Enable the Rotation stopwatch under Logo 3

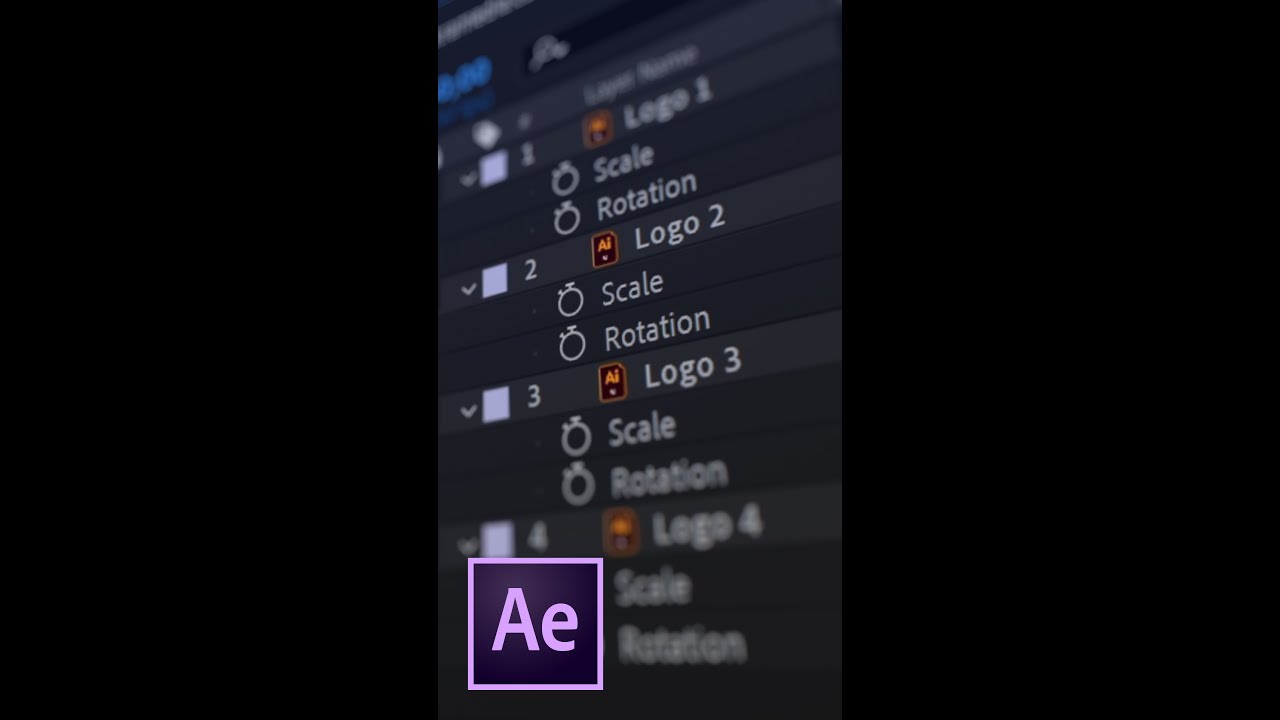tap(578, 484)
